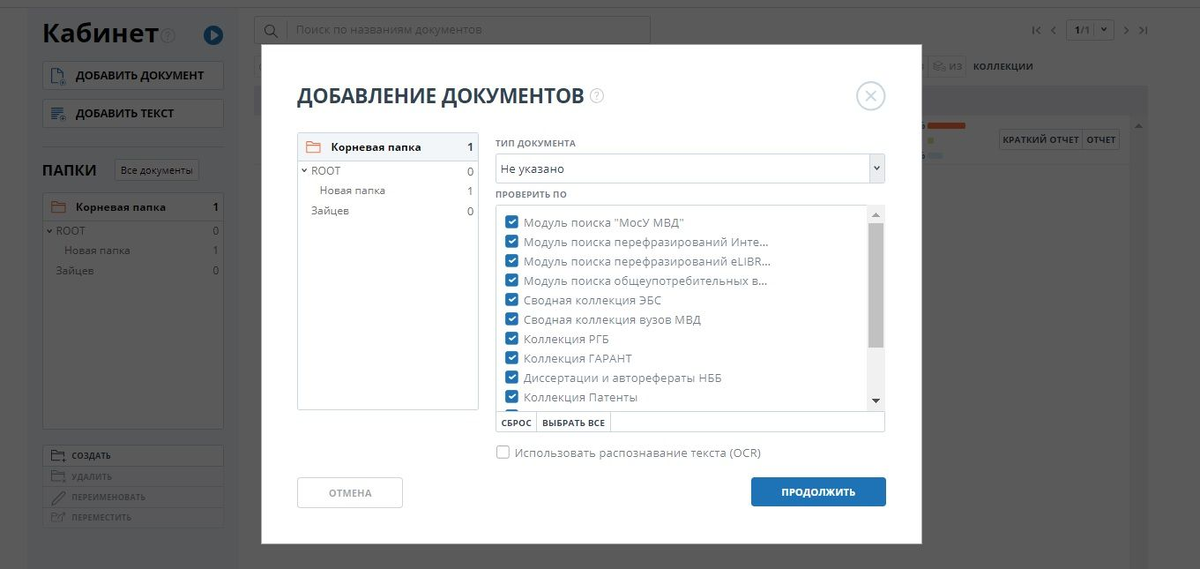Click the help icon beside Кабинет heading
1200x569 pixels.
pyautogui.click(x=168, y=36)
